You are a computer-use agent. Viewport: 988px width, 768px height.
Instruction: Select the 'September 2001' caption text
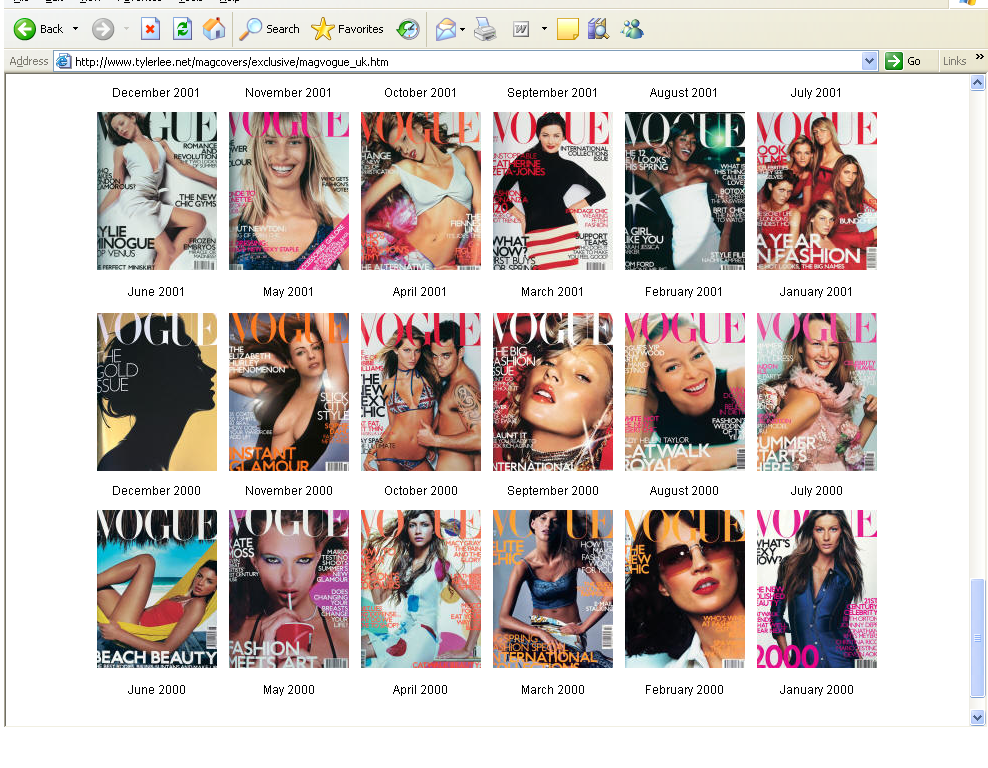coord(552,93)
